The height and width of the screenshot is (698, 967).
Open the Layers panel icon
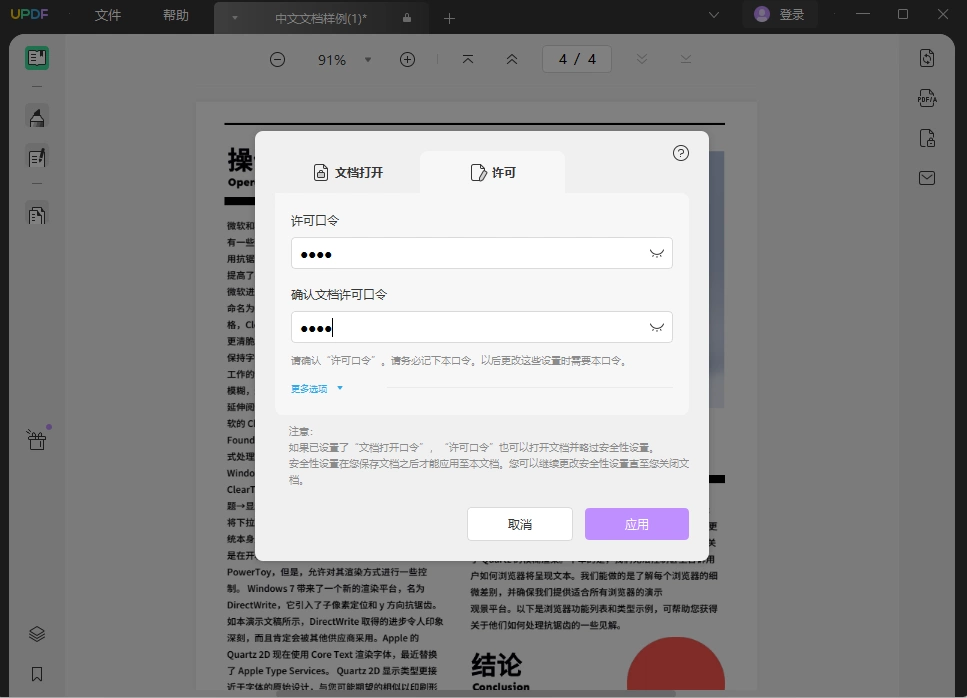[x=37, y=634]
